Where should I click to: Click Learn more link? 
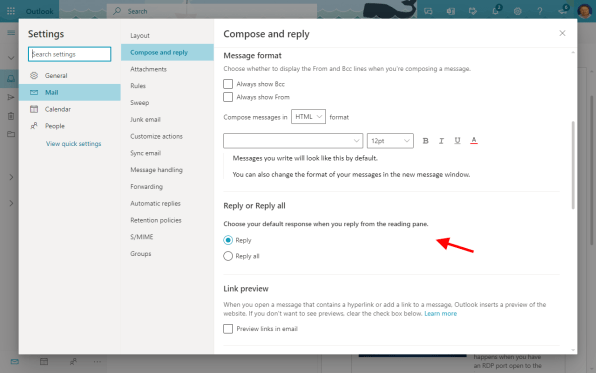[x=441, y=314]
